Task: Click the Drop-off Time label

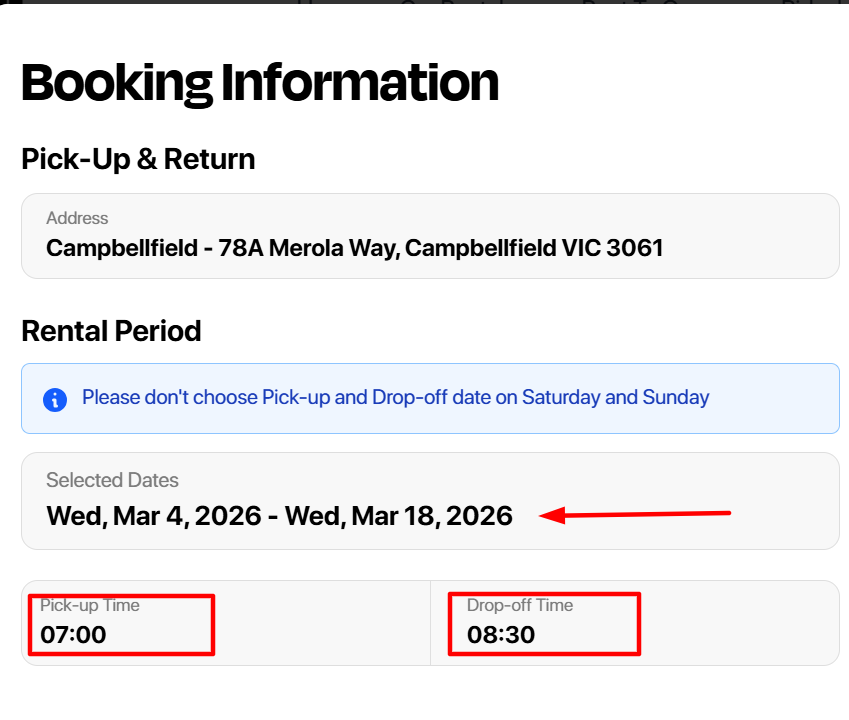Action: pyautogui.click(x=520, y=605)
